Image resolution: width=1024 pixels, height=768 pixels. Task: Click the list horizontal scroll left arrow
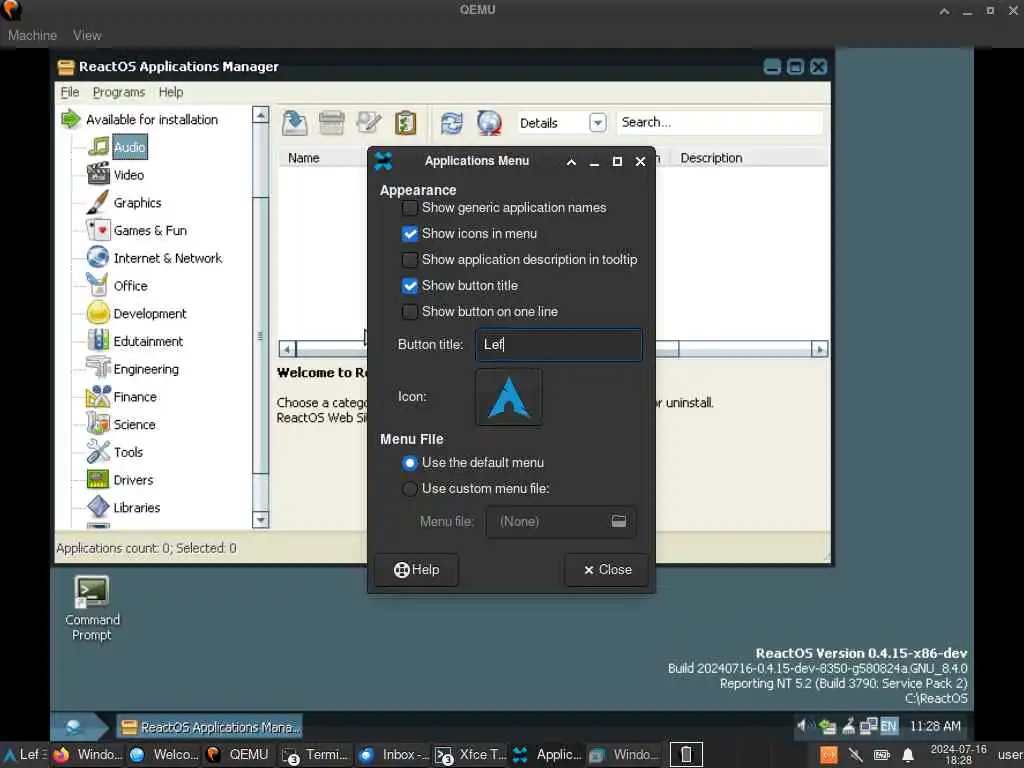pos(287,349)
